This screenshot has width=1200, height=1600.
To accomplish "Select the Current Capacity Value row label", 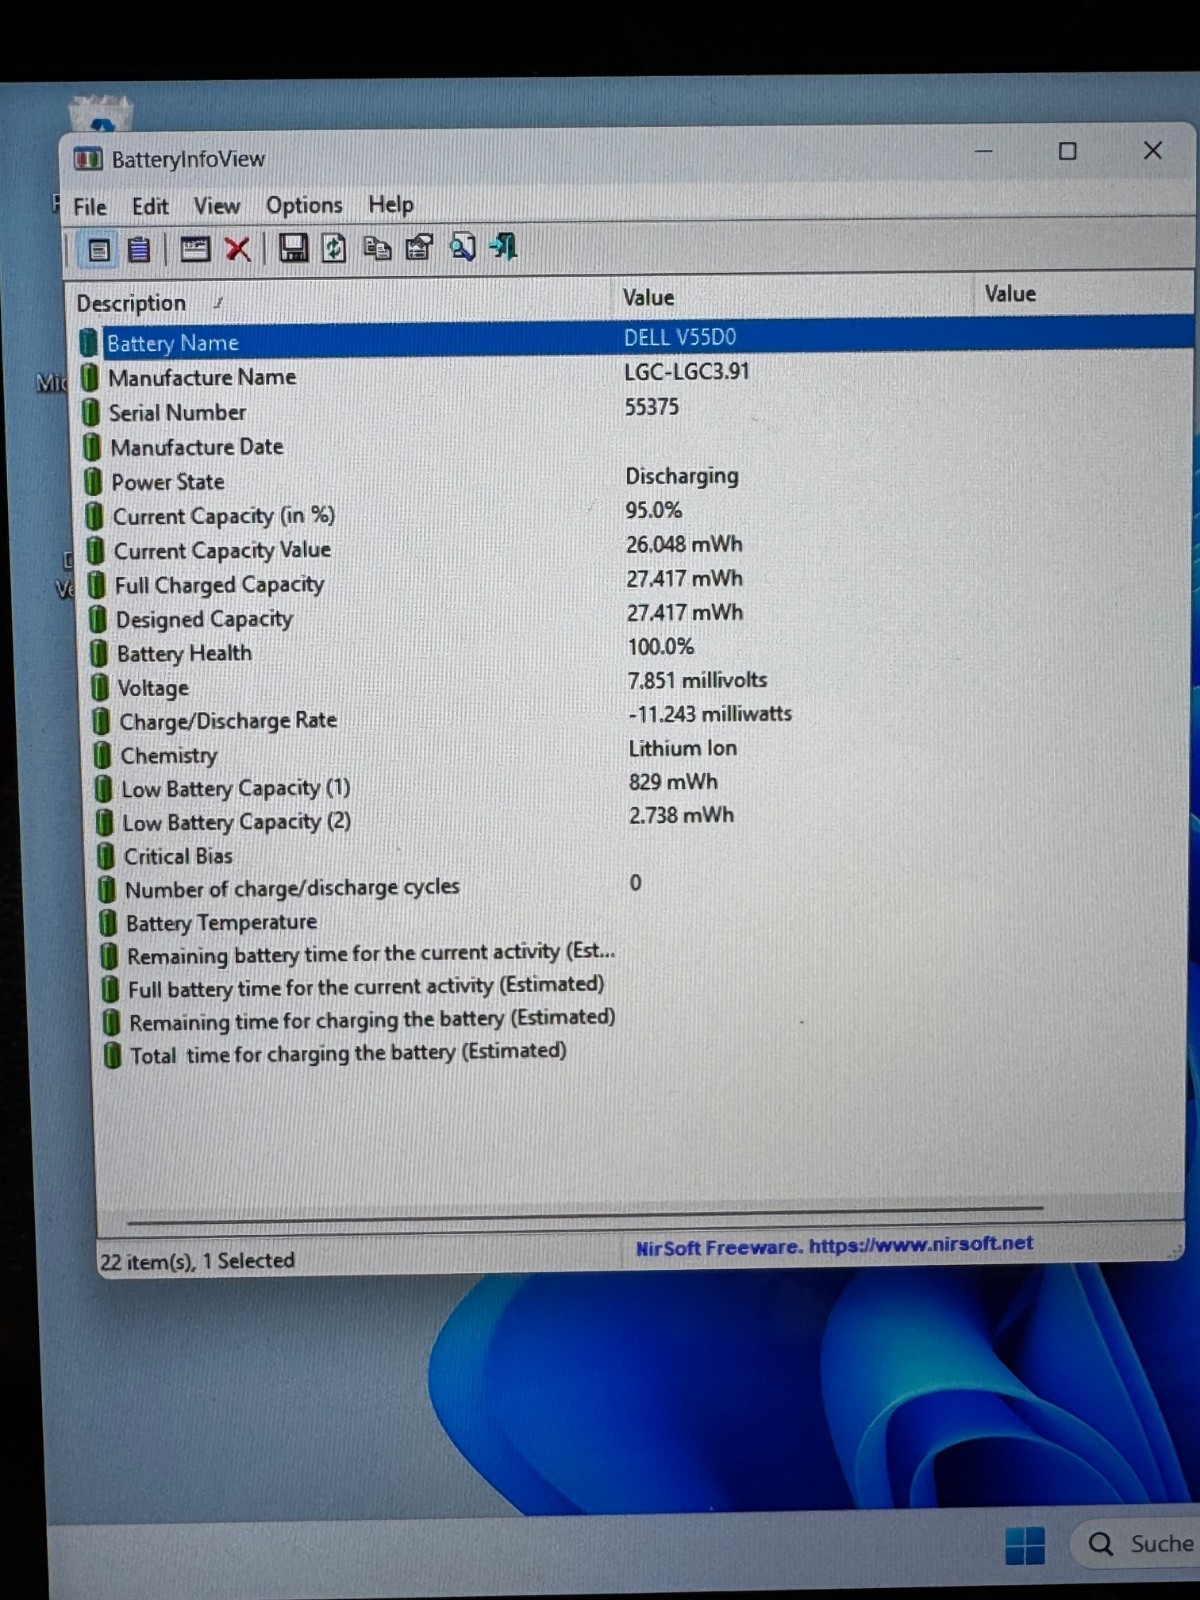I will click(222, 551).
